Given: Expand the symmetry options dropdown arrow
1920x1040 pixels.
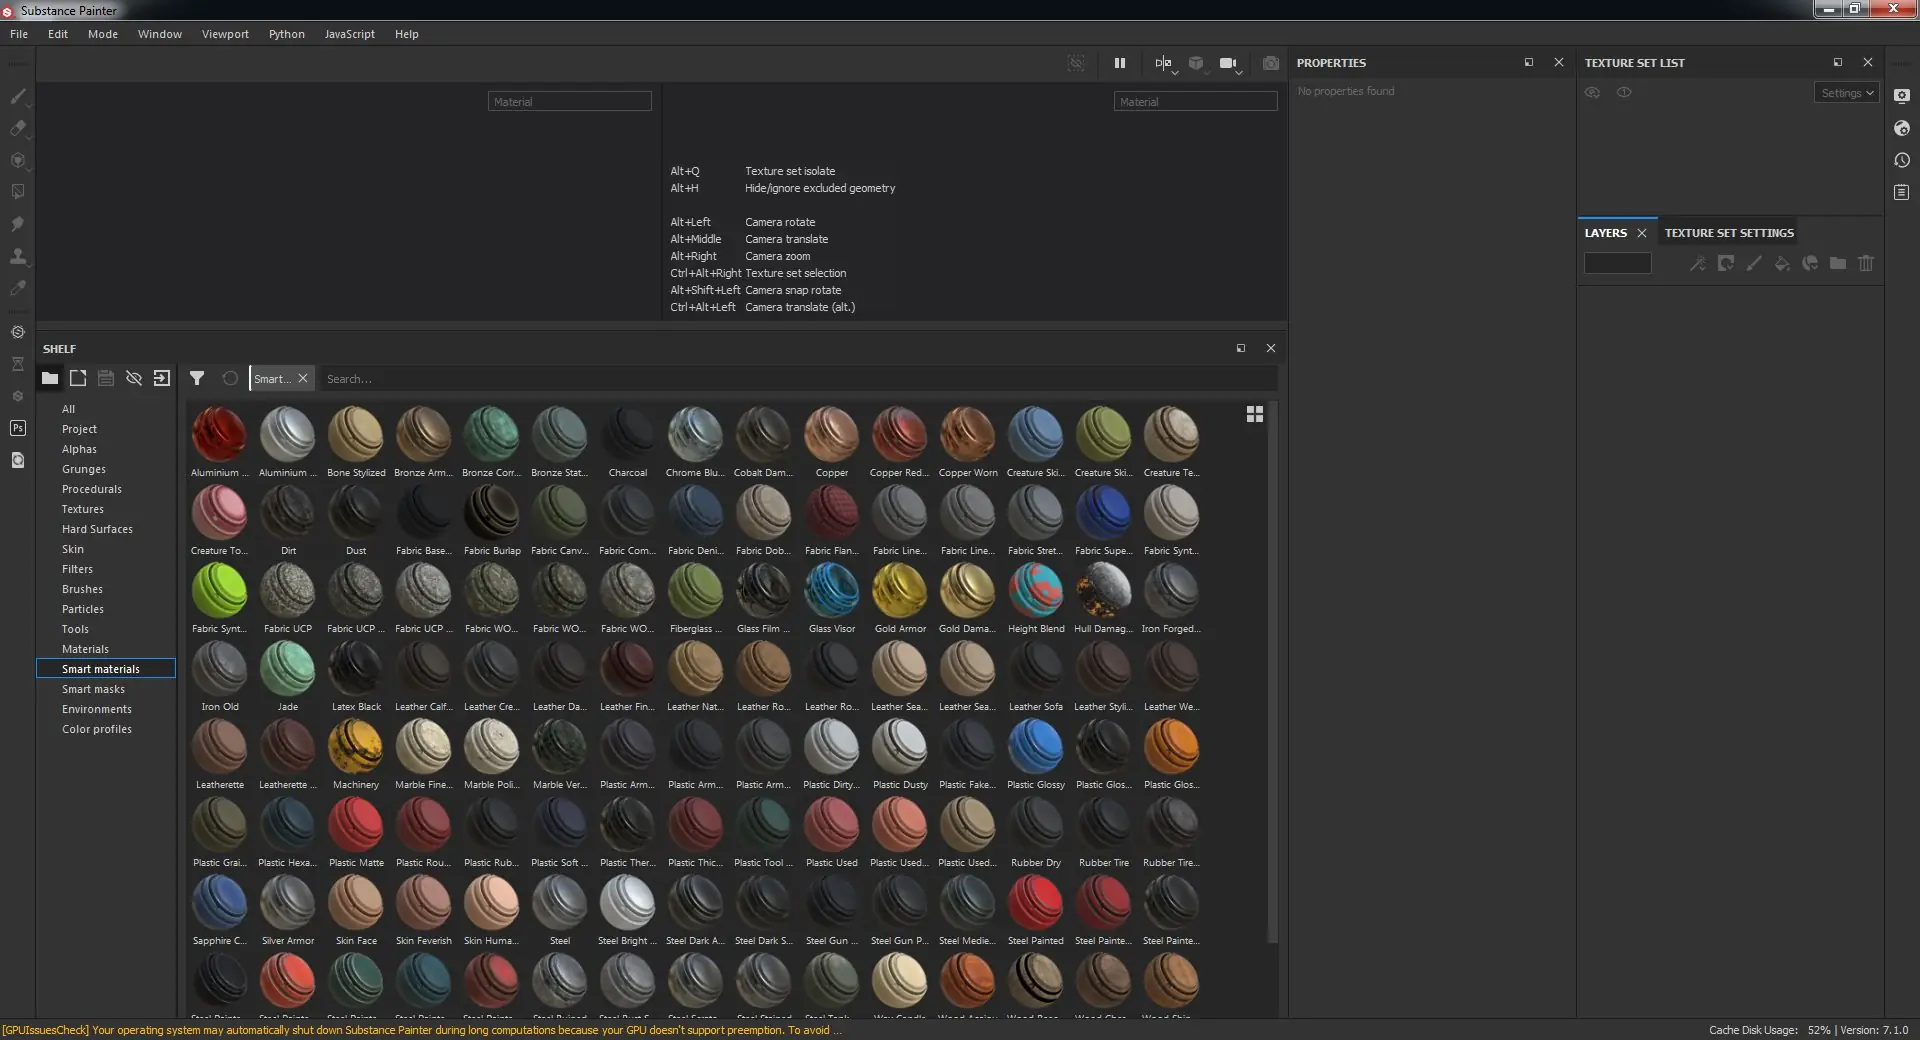Looking at the screenshot, I should 1175,73.
